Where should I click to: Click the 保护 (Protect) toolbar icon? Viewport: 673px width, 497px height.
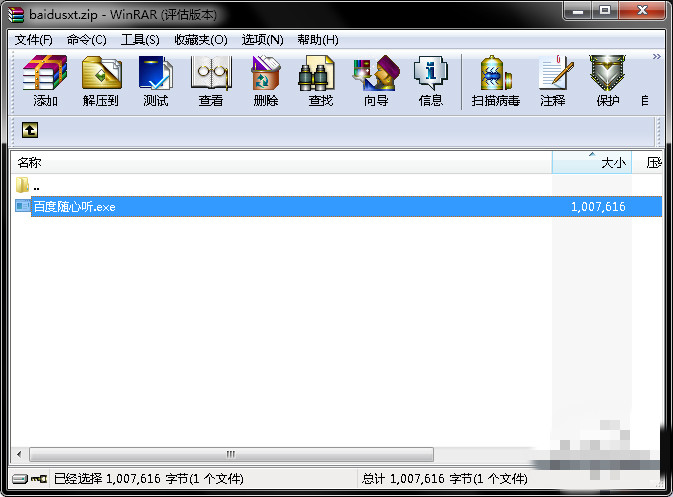(x=607, y=81)
